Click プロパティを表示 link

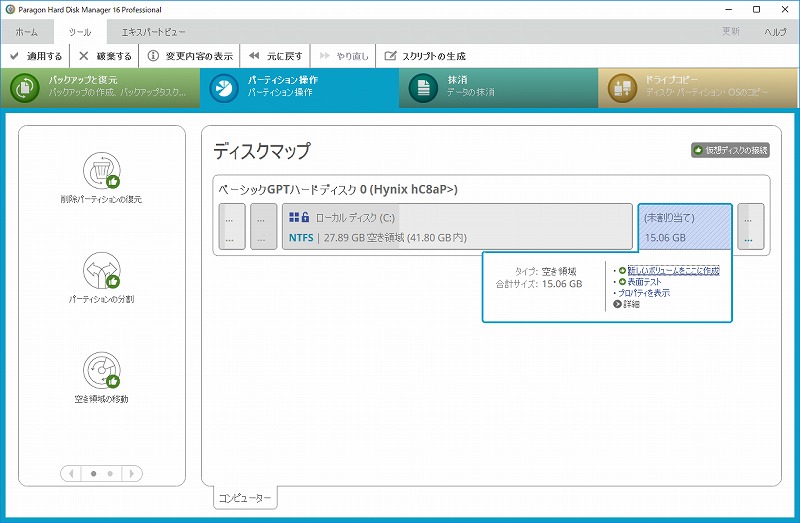(644, 293)
